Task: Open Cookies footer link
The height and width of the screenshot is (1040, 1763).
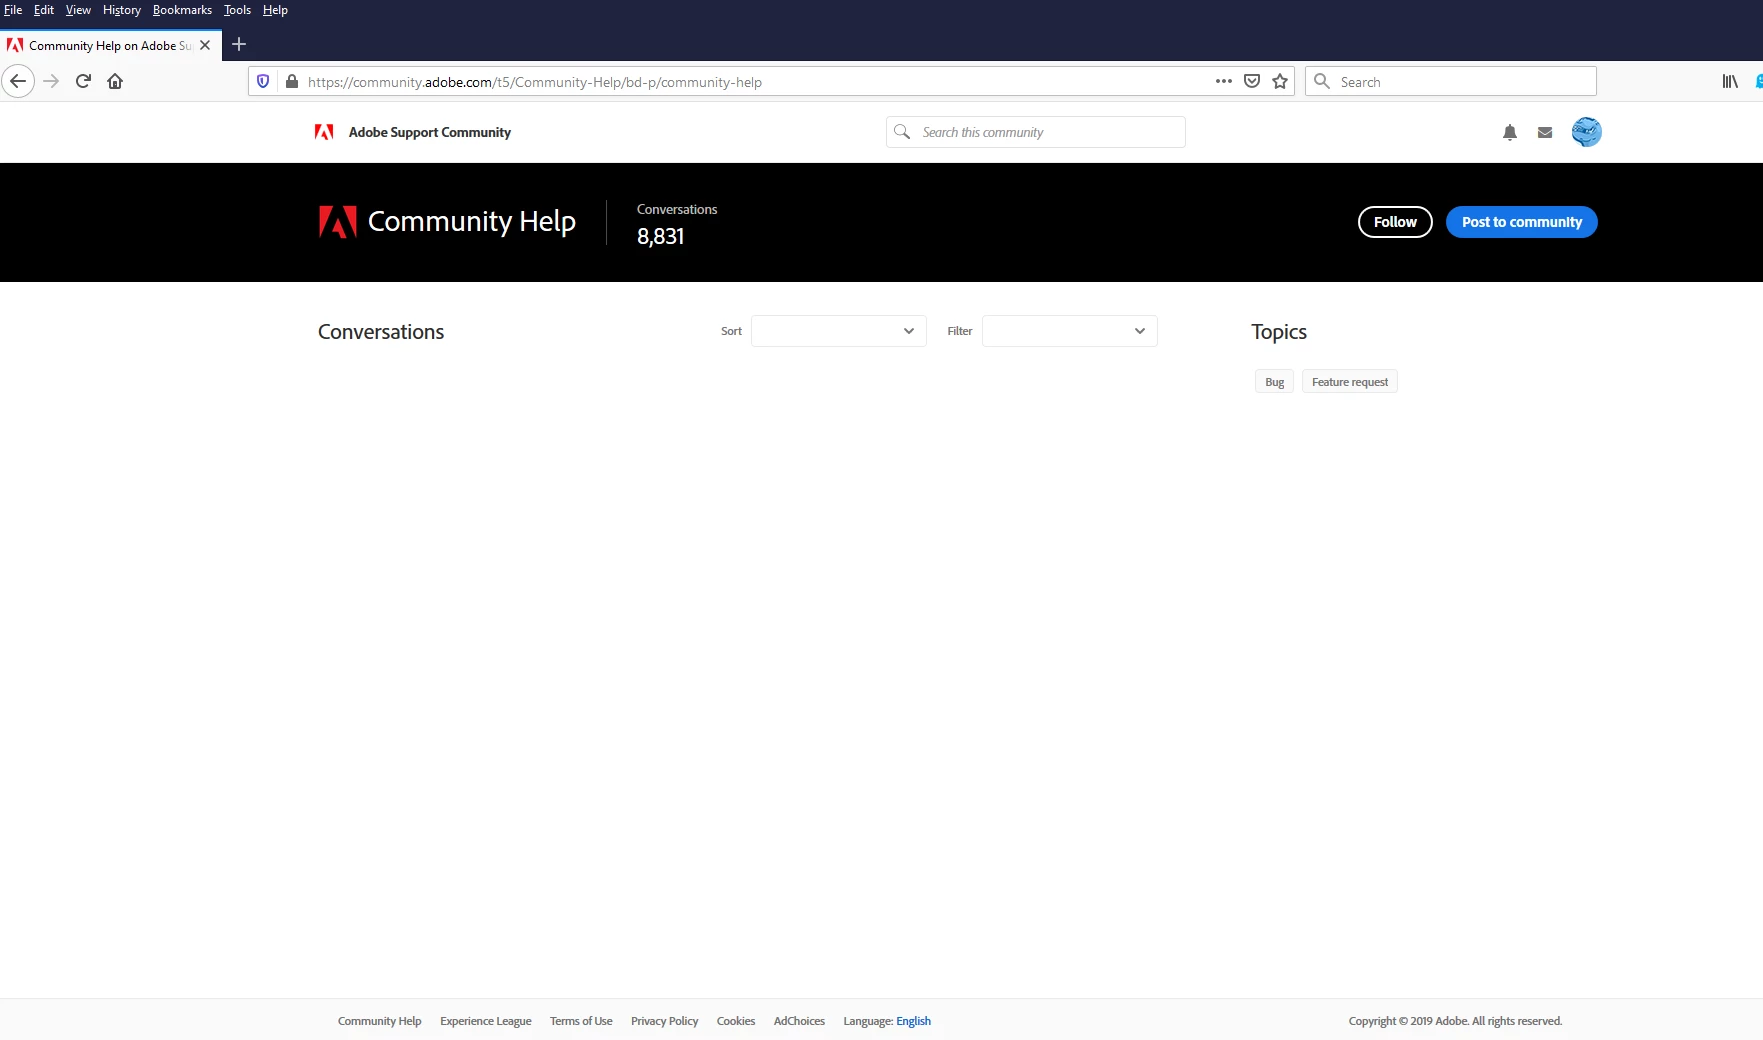Action: coord(735,1021)
